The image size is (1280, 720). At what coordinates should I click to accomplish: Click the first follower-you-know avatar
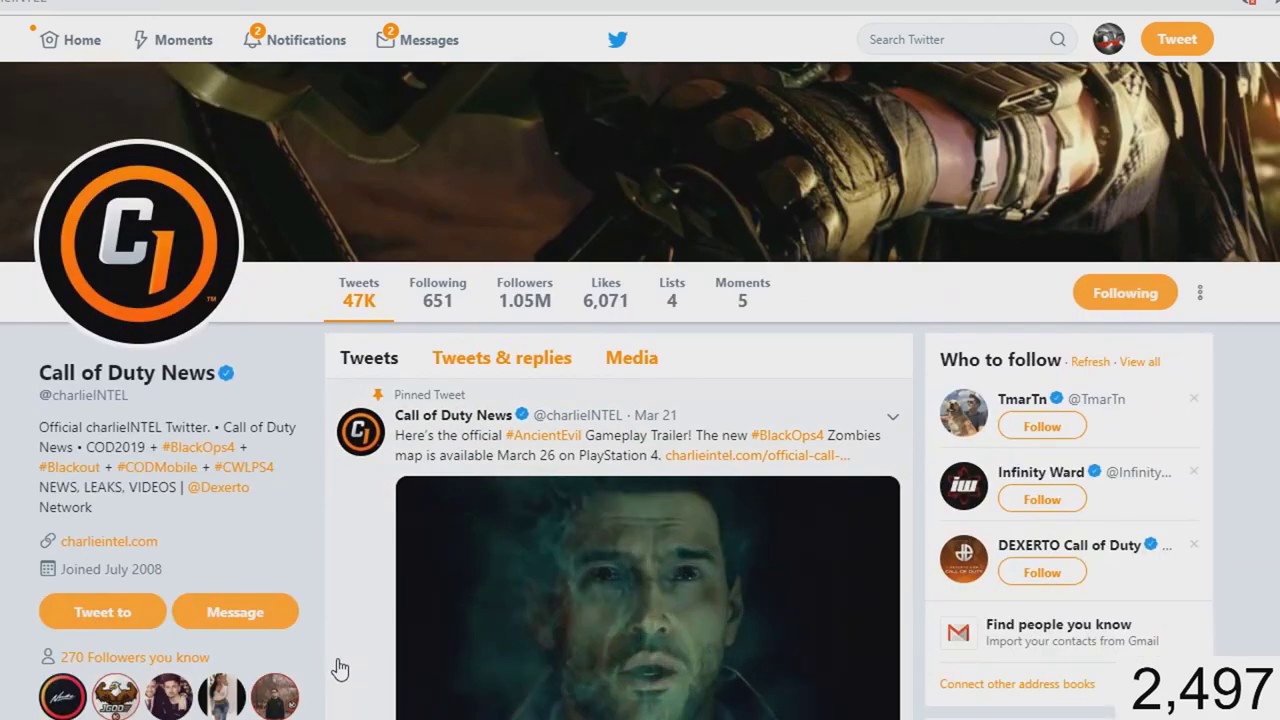point(63,697)
